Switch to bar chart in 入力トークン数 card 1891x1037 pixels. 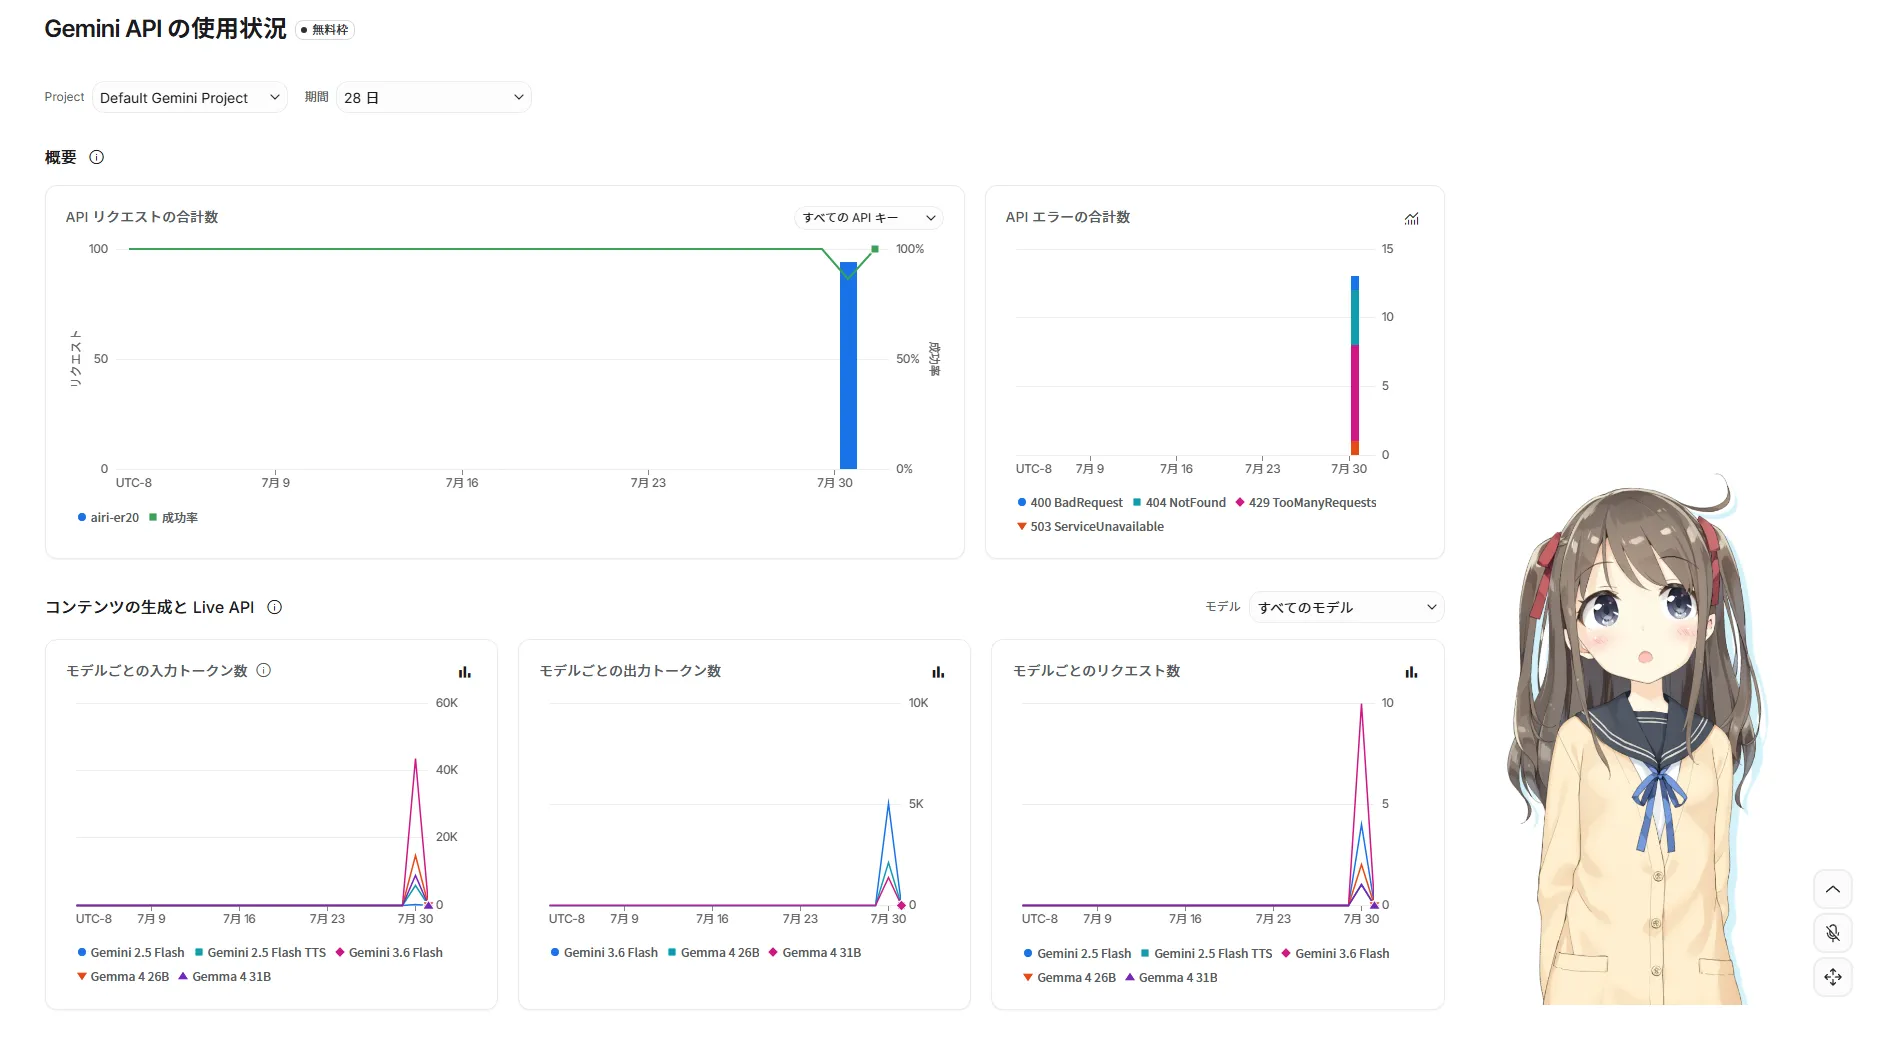click(465, 672)
